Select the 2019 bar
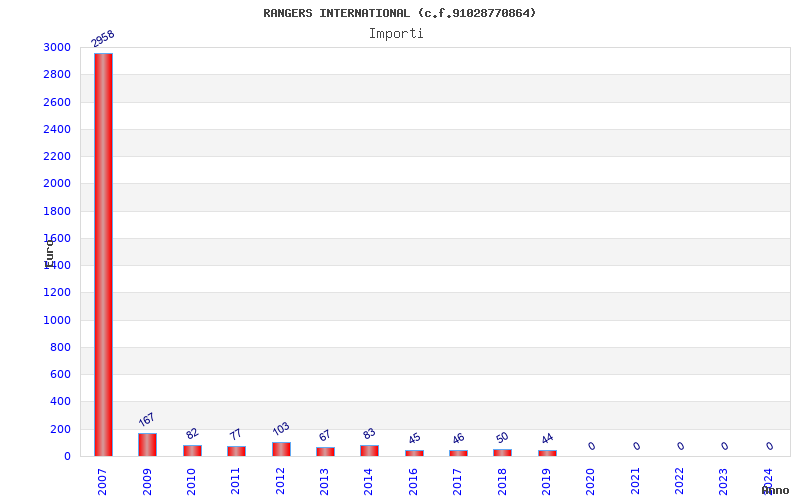Viewport: 800px width, 500px height. tap(547, 453)
